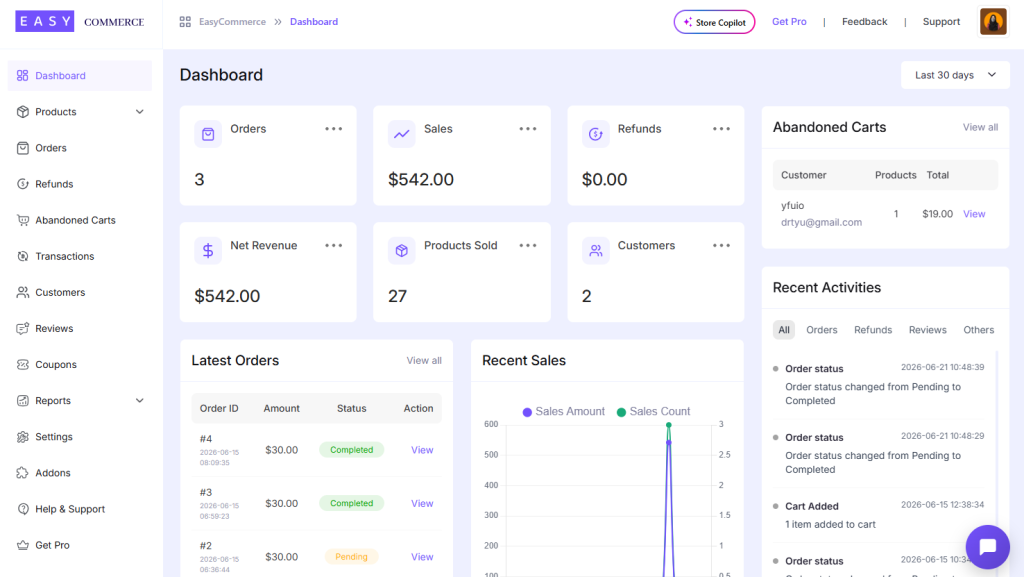This screenshot has height=577, width=1024.
Task: Expand the Reports sidebar submenu chevron
Action: coord(140,401)
